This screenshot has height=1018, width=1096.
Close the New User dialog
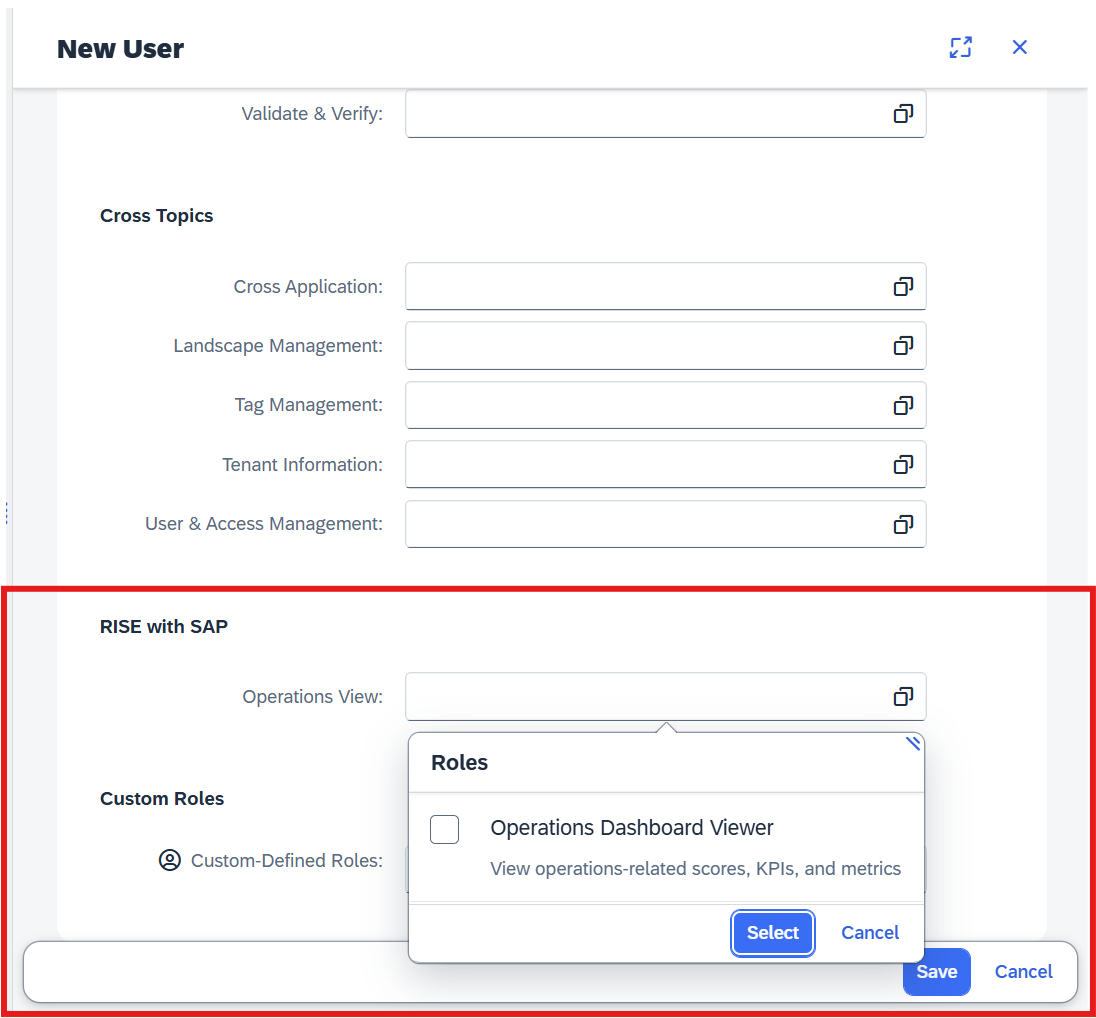(1019, 48)
